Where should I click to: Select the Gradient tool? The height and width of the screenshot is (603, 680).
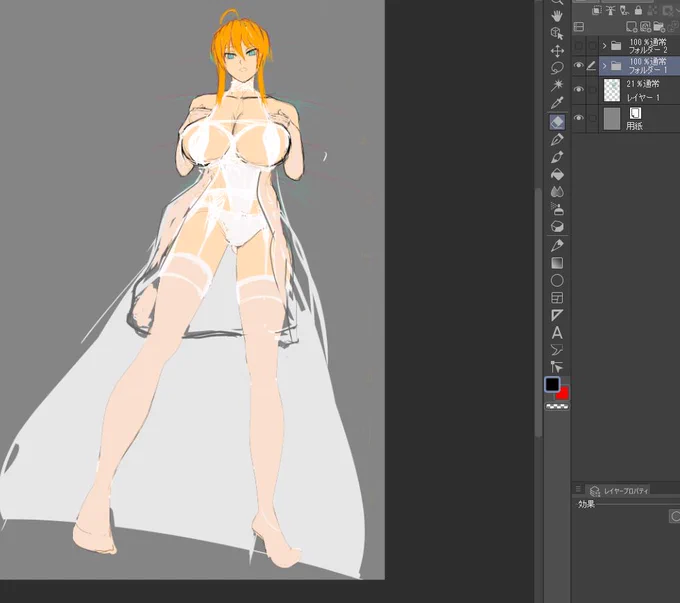pos(557,263)
